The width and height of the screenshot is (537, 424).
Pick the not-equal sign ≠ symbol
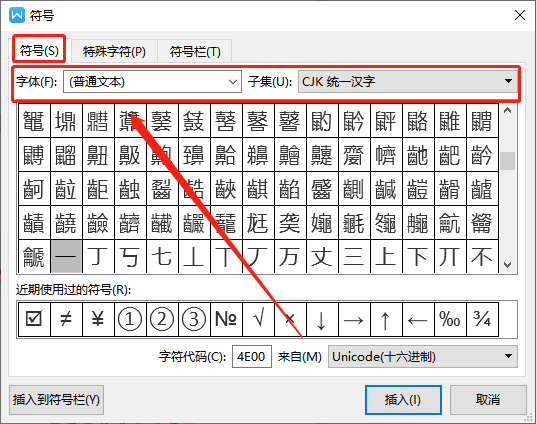coord(66,320)
